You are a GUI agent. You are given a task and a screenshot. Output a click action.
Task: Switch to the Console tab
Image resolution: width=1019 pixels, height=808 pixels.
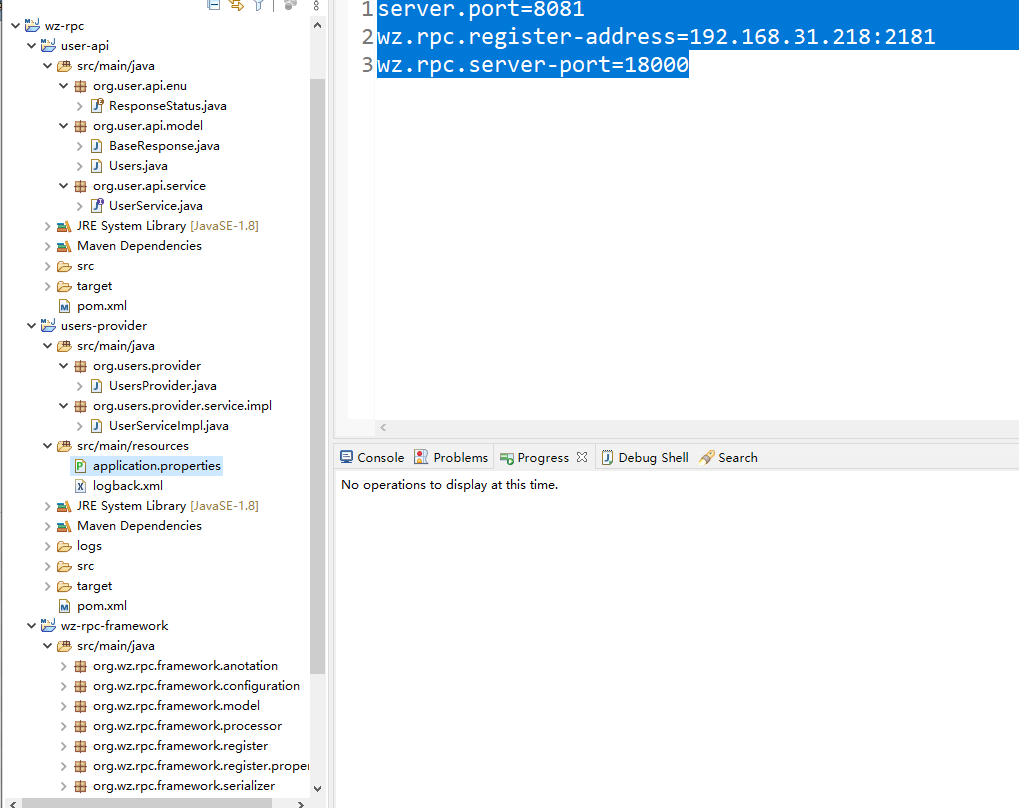tap(371, 458)
